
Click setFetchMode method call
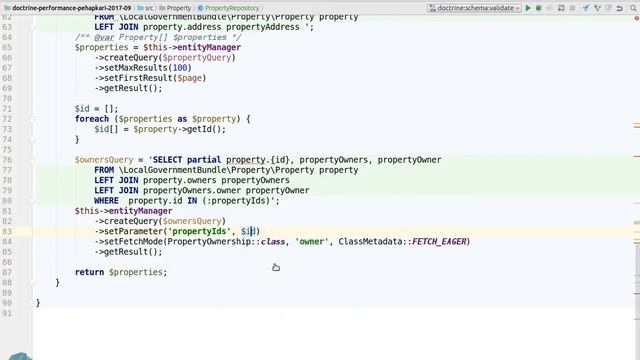(133, 241)
